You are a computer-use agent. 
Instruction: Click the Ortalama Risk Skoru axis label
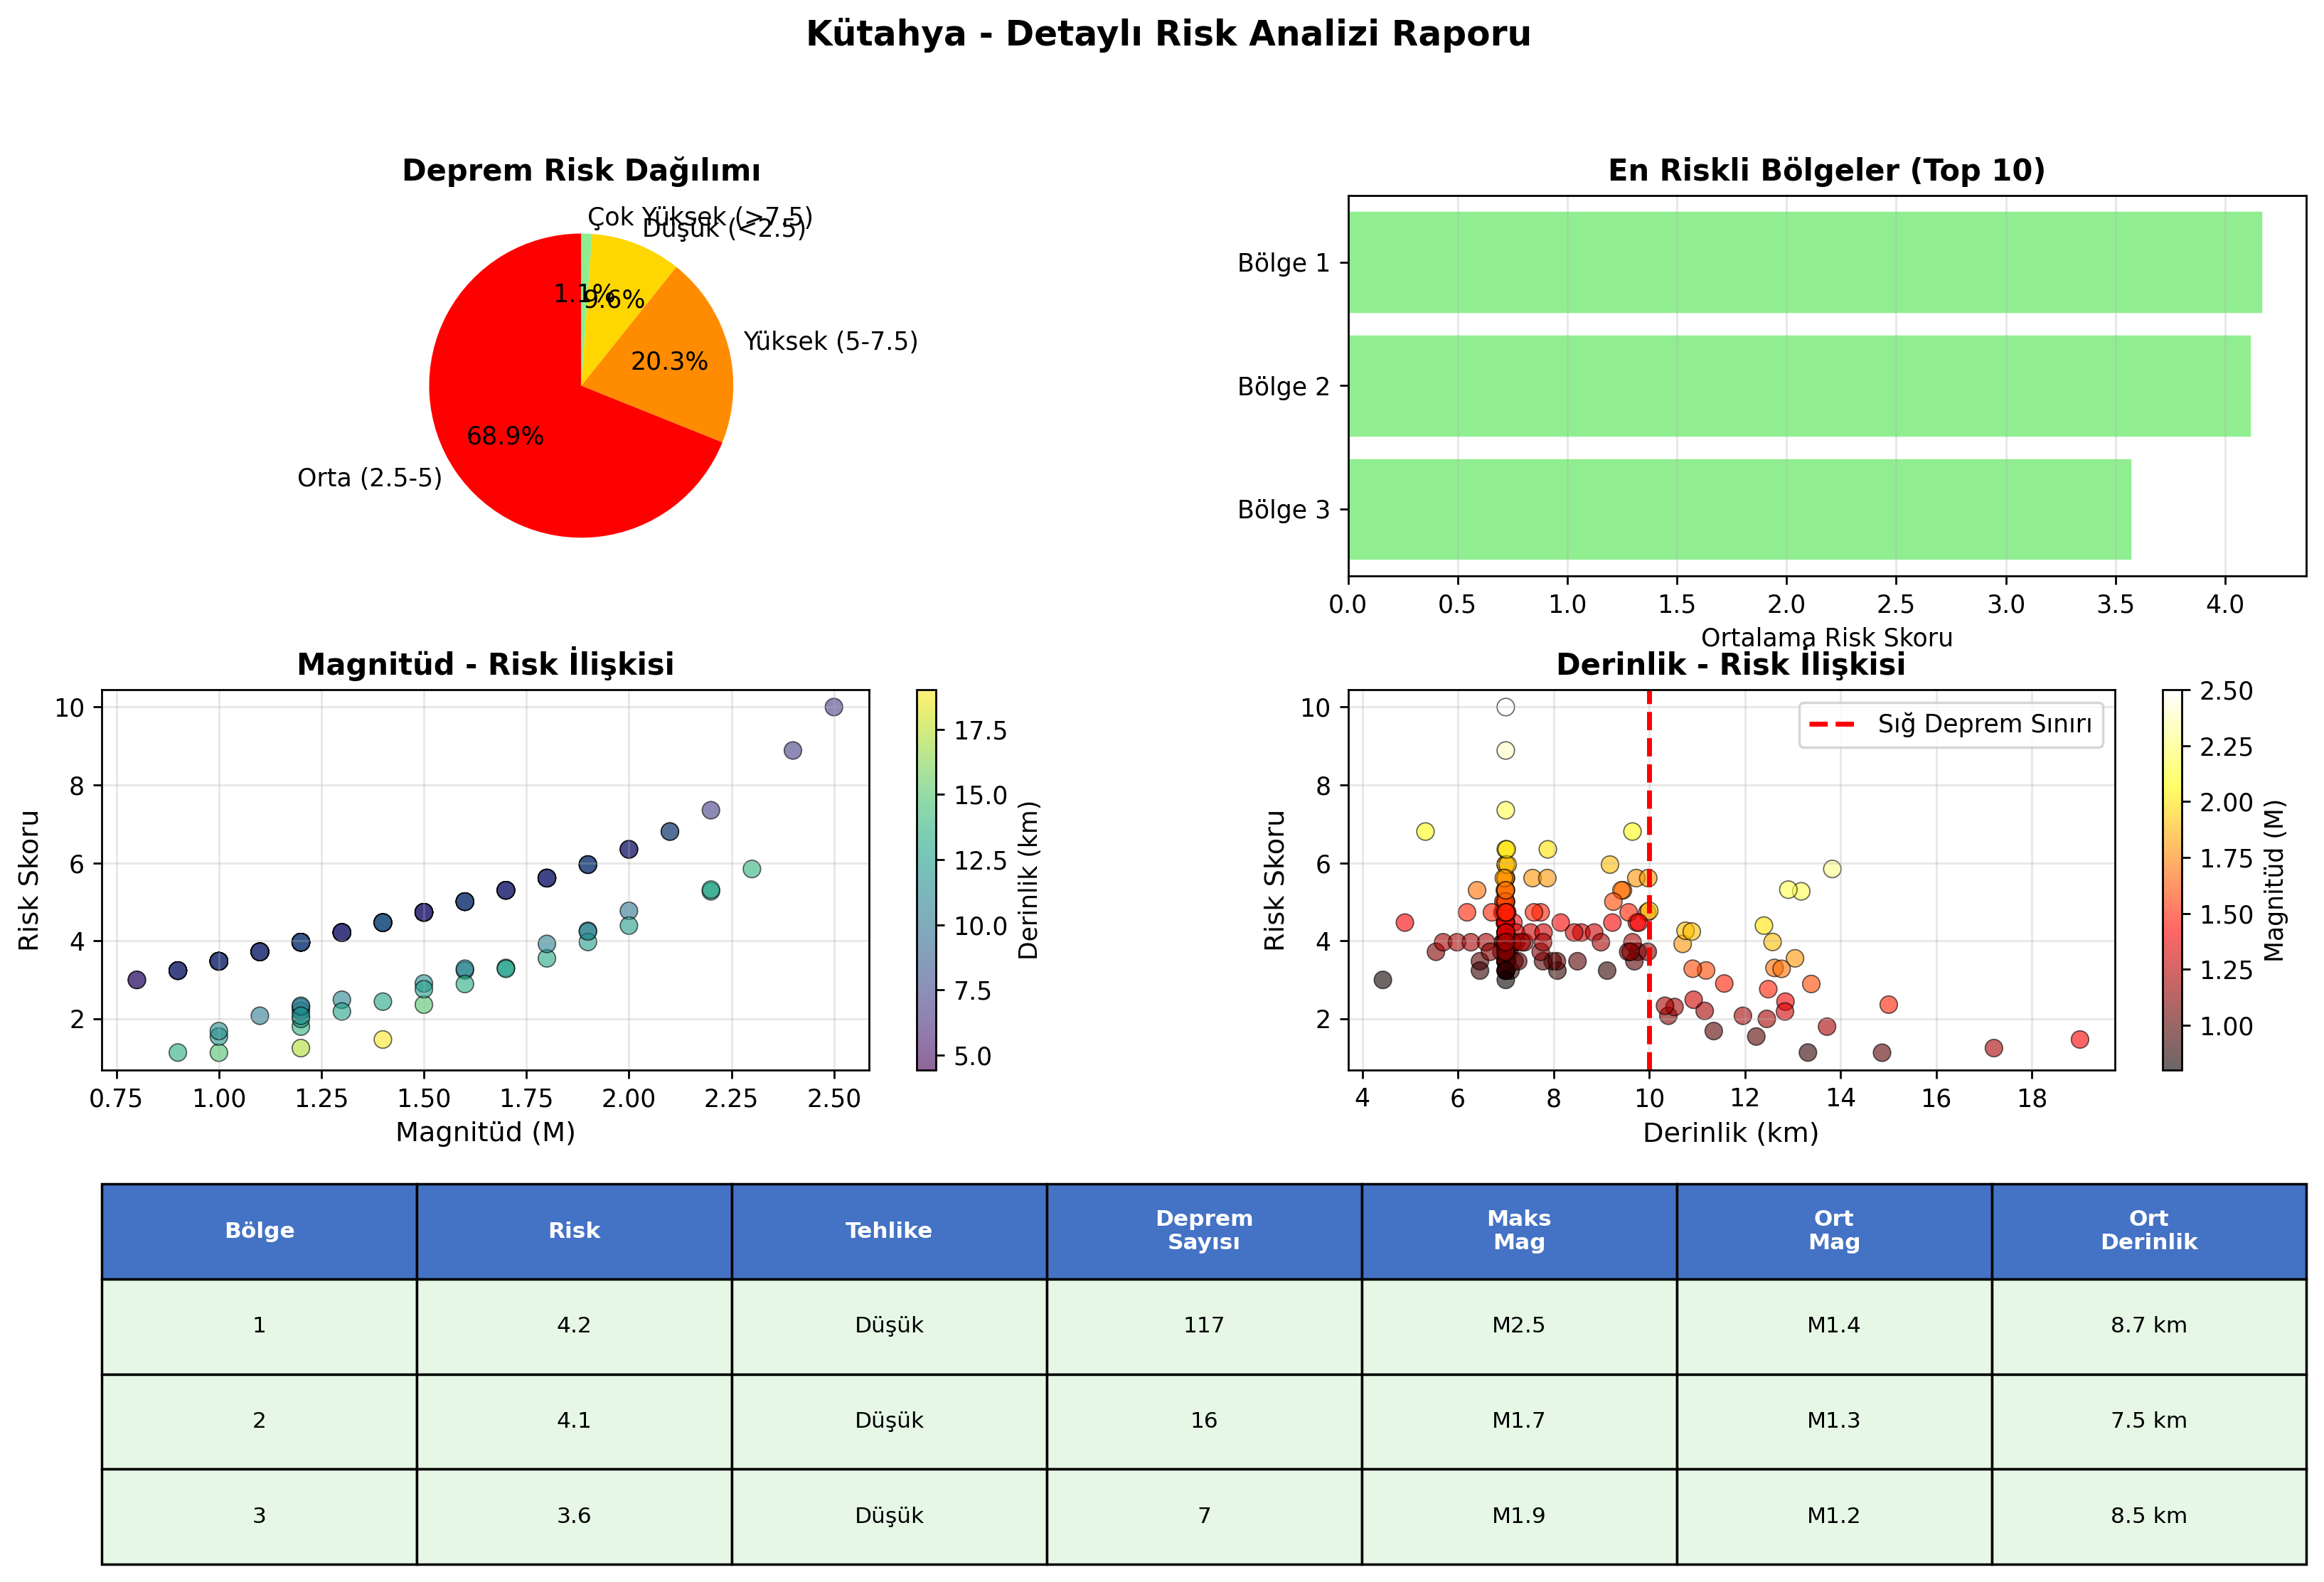coord(1827,638)
